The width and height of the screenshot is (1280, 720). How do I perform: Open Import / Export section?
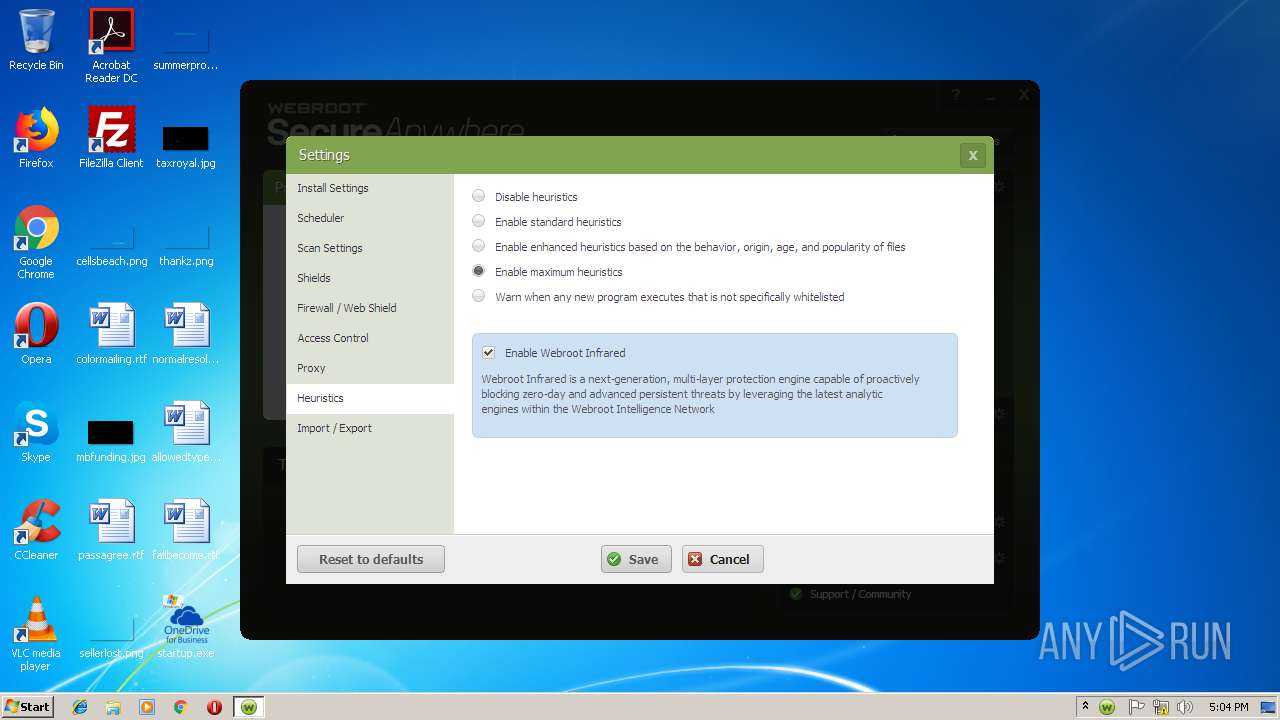[370, 428]
